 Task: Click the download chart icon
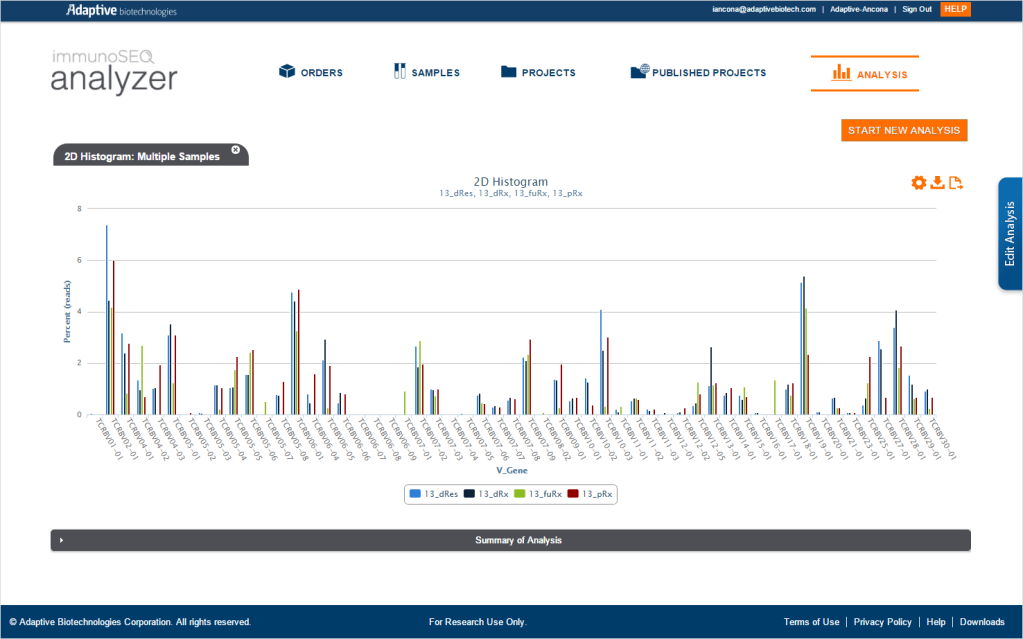937,182
